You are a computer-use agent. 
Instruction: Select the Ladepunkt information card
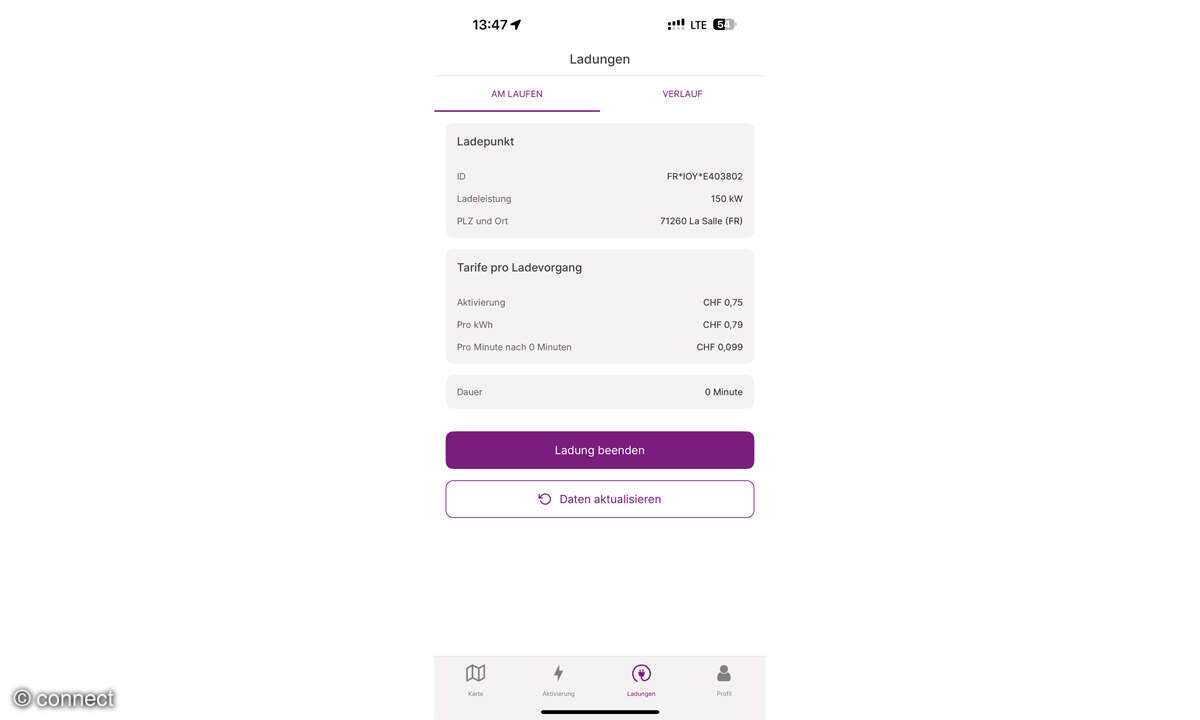[599, 180]
